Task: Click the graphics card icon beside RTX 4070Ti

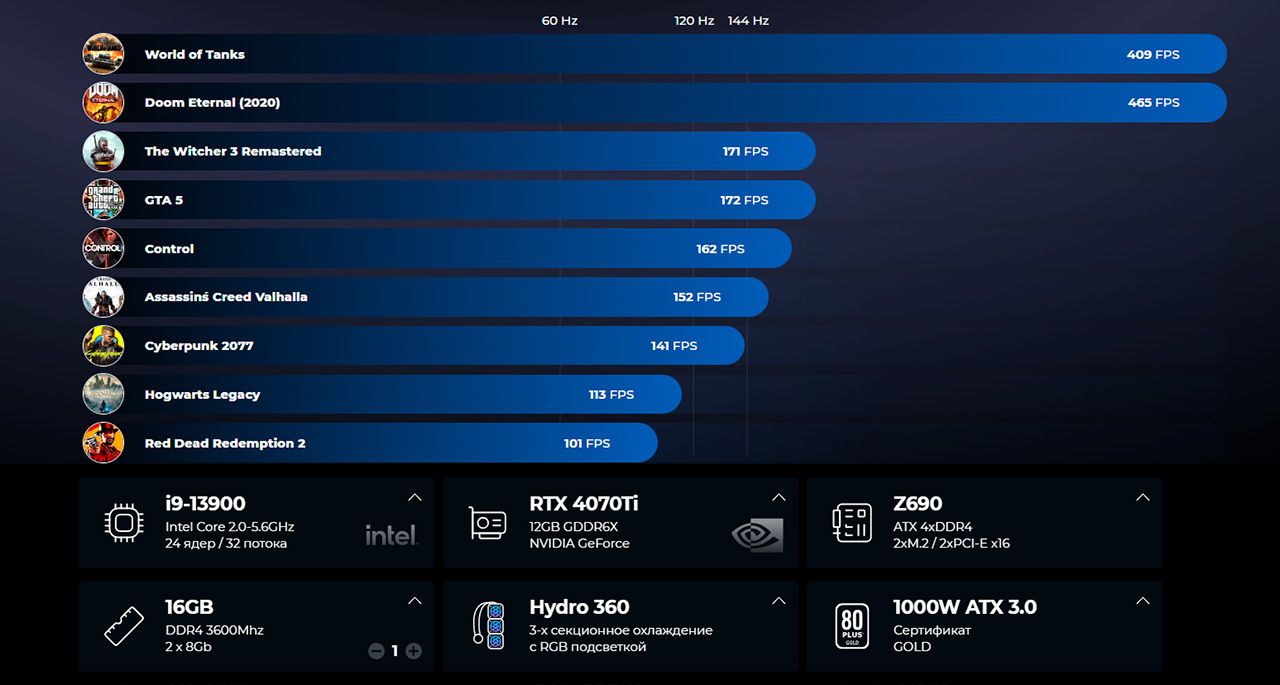Action: point(487,522)
